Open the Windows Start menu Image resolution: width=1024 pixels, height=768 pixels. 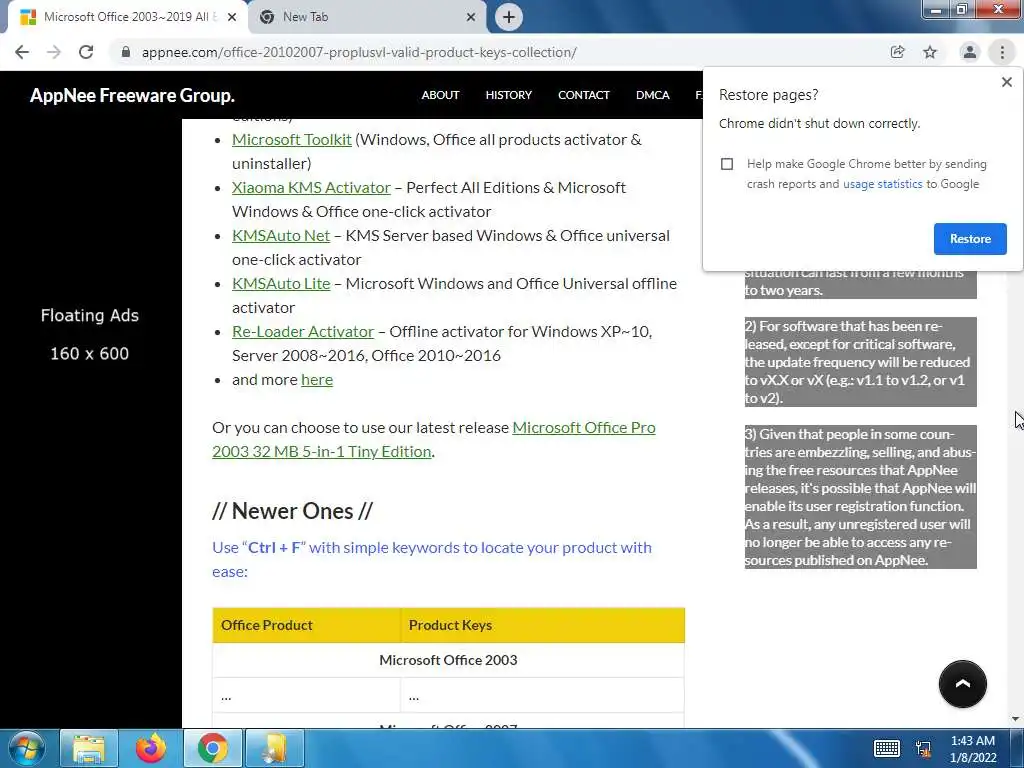point(27,748)
